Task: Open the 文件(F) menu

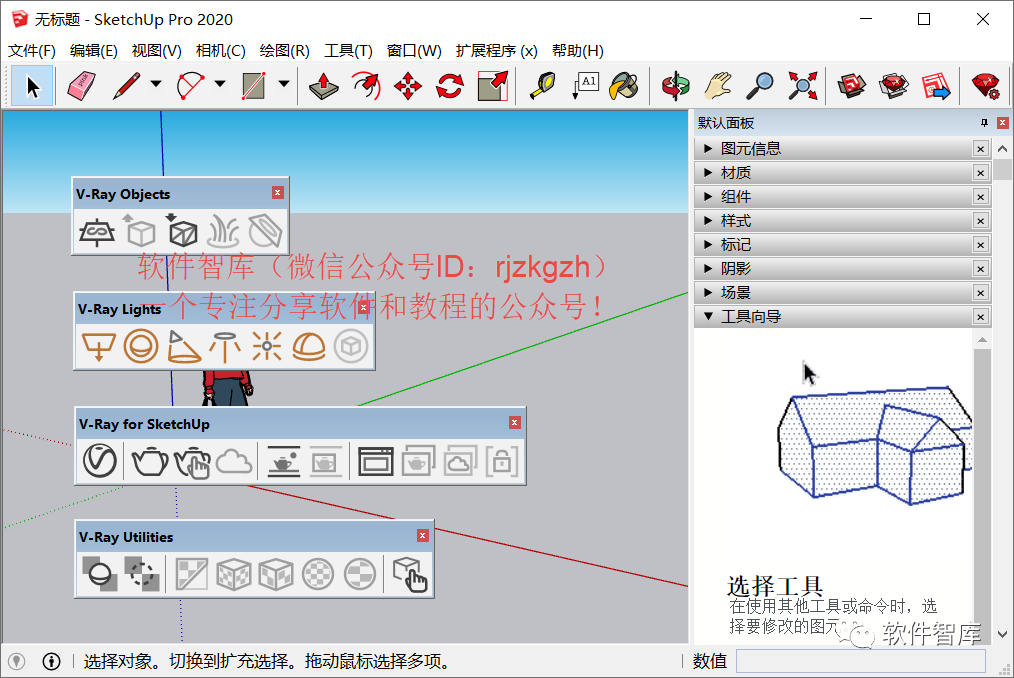Action: 32,50
